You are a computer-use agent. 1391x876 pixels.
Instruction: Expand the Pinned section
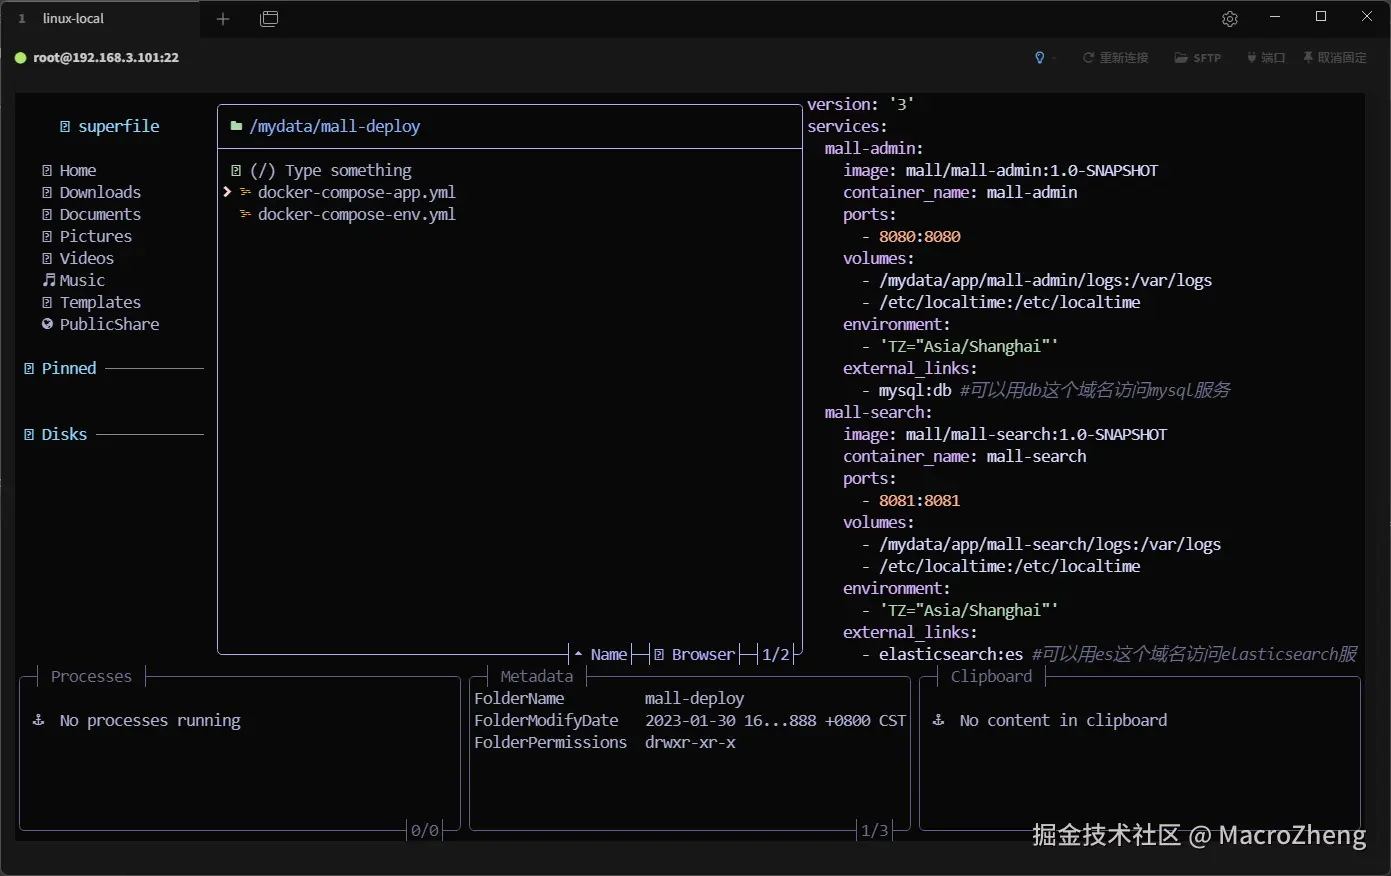coord(69,368)
